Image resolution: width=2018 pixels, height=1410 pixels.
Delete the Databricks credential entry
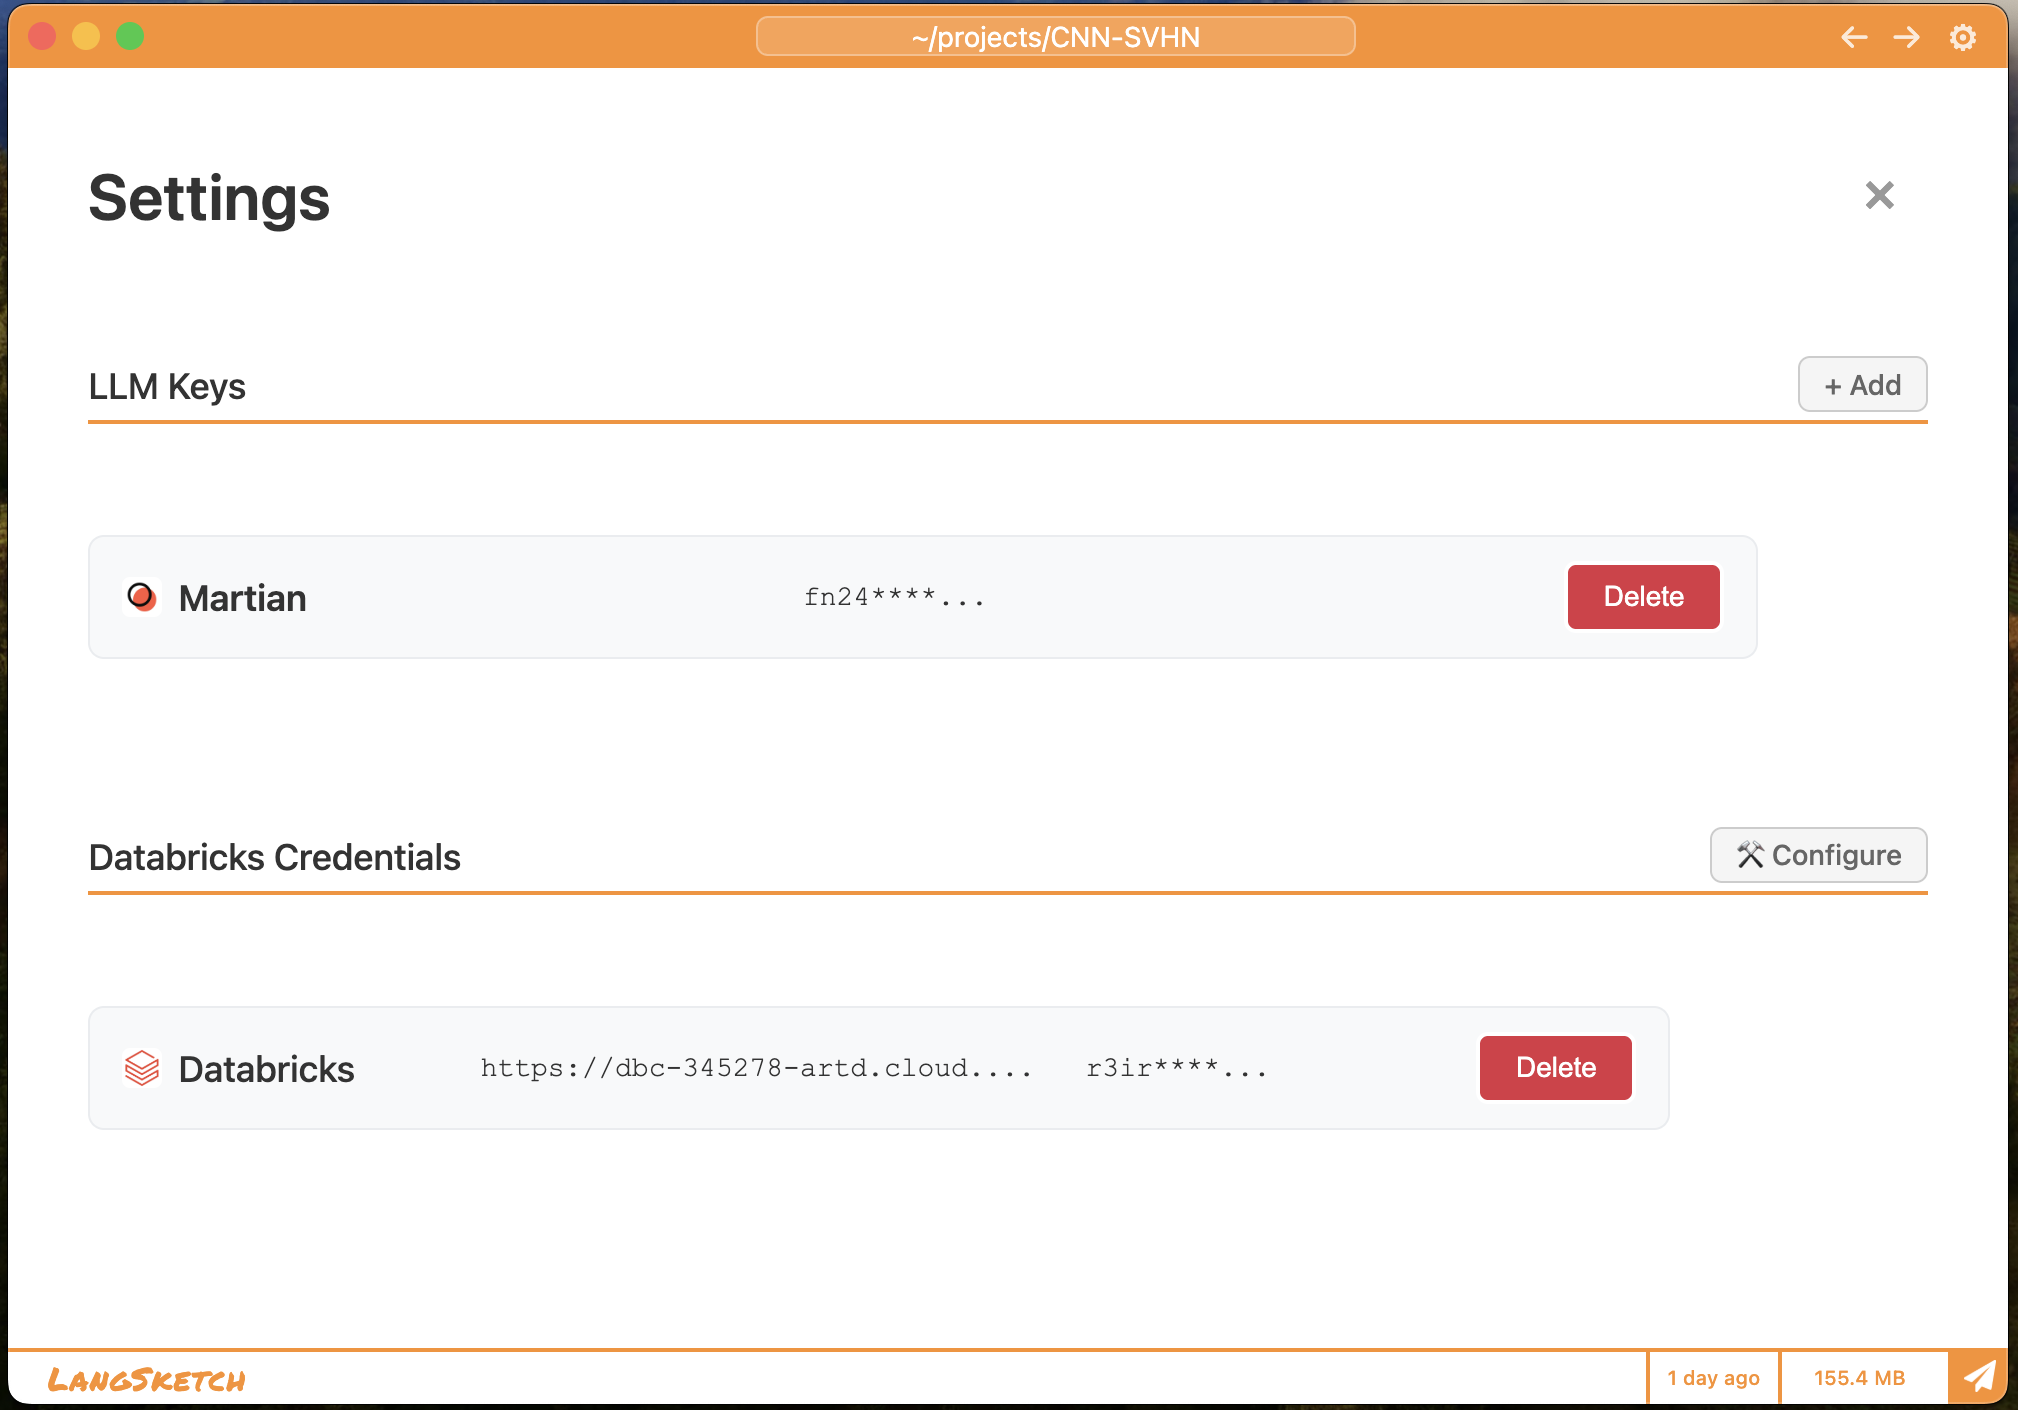tap(1555, 1068)
